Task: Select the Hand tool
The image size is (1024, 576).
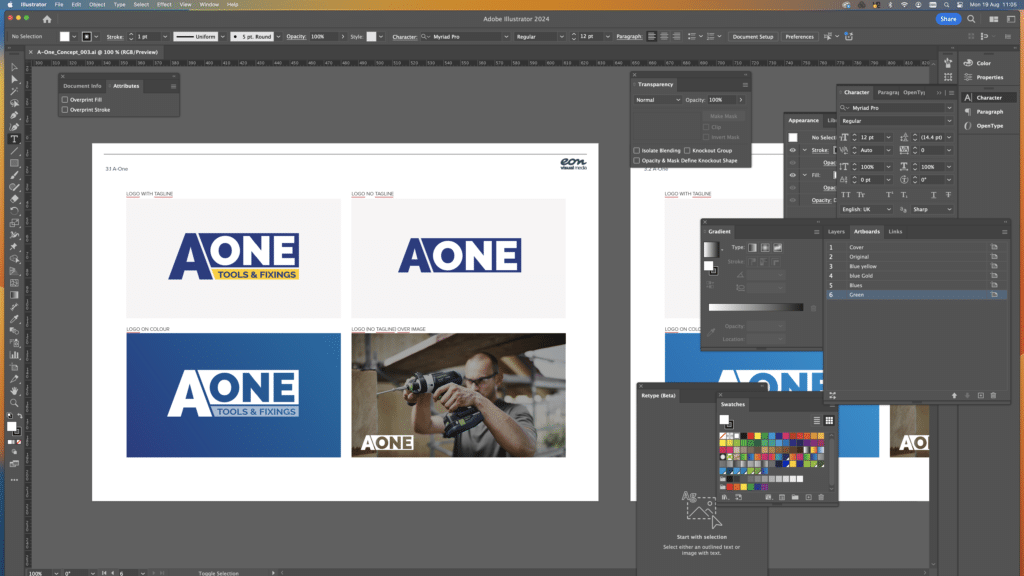Action: (x=14, y=391)
